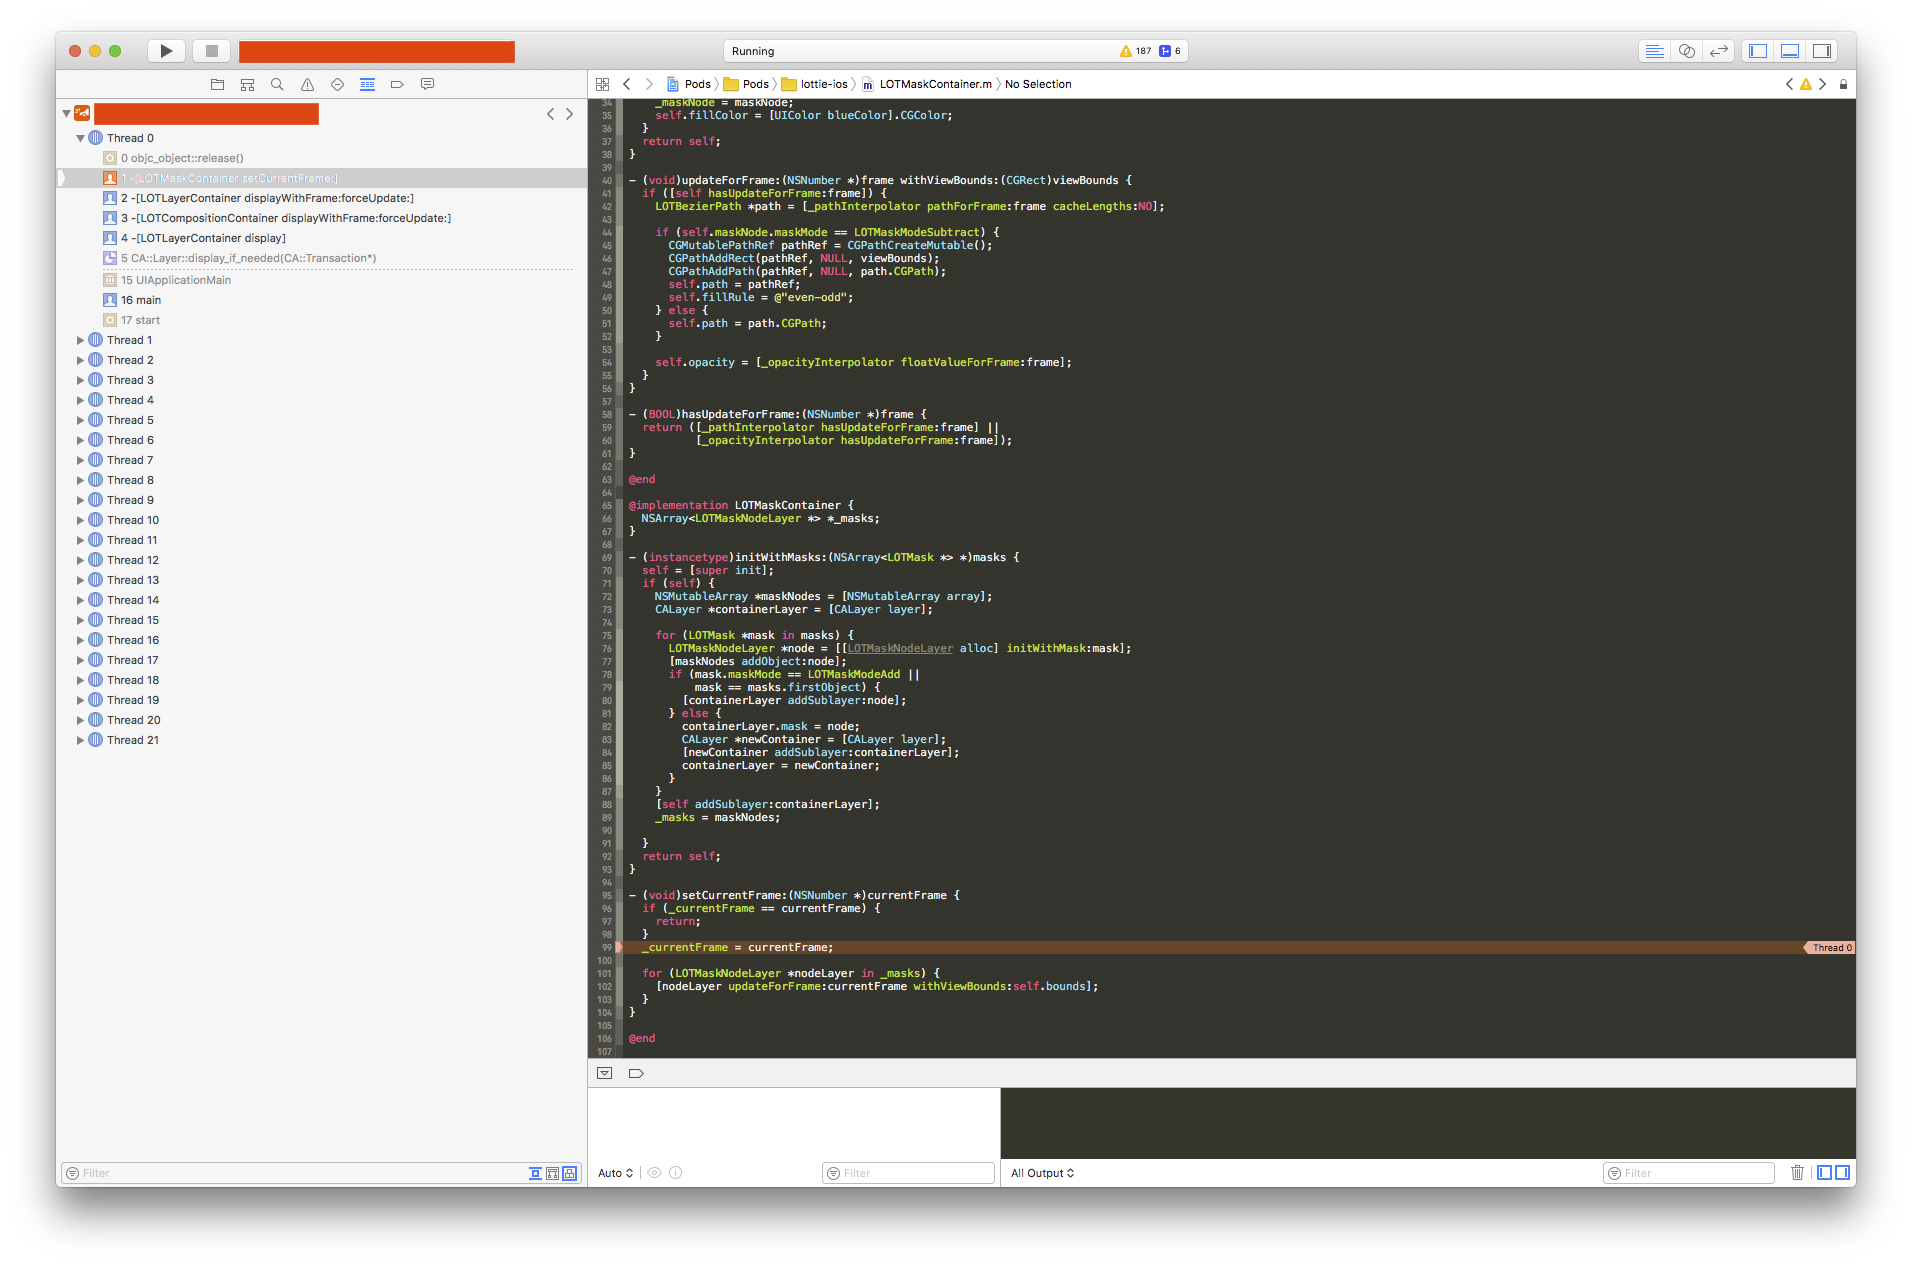Toggle the bottom Debug area
The image size is (1912, 1267).
tap(1790, 51)
